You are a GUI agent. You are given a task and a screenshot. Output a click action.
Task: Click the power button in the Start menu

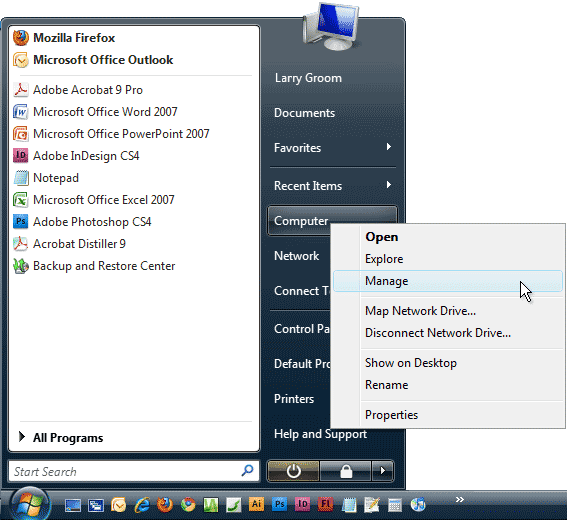click(x=293, y=471)
